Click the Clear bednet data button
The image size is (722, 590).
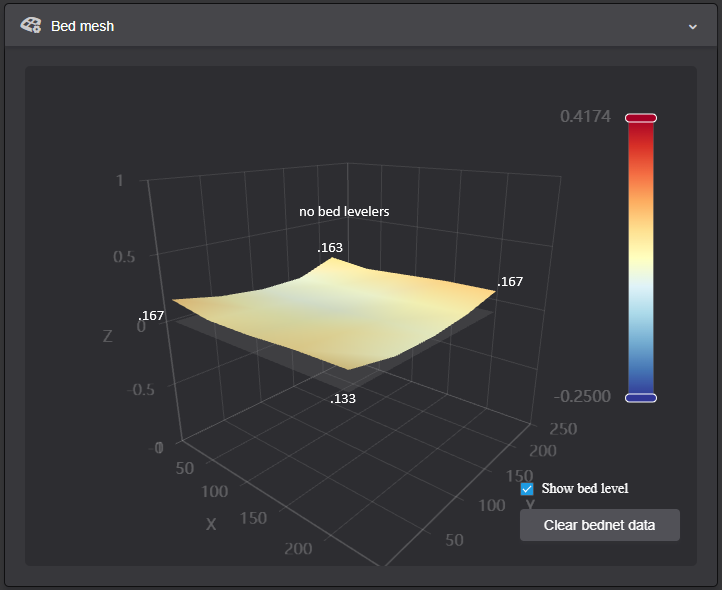[600, 525]
